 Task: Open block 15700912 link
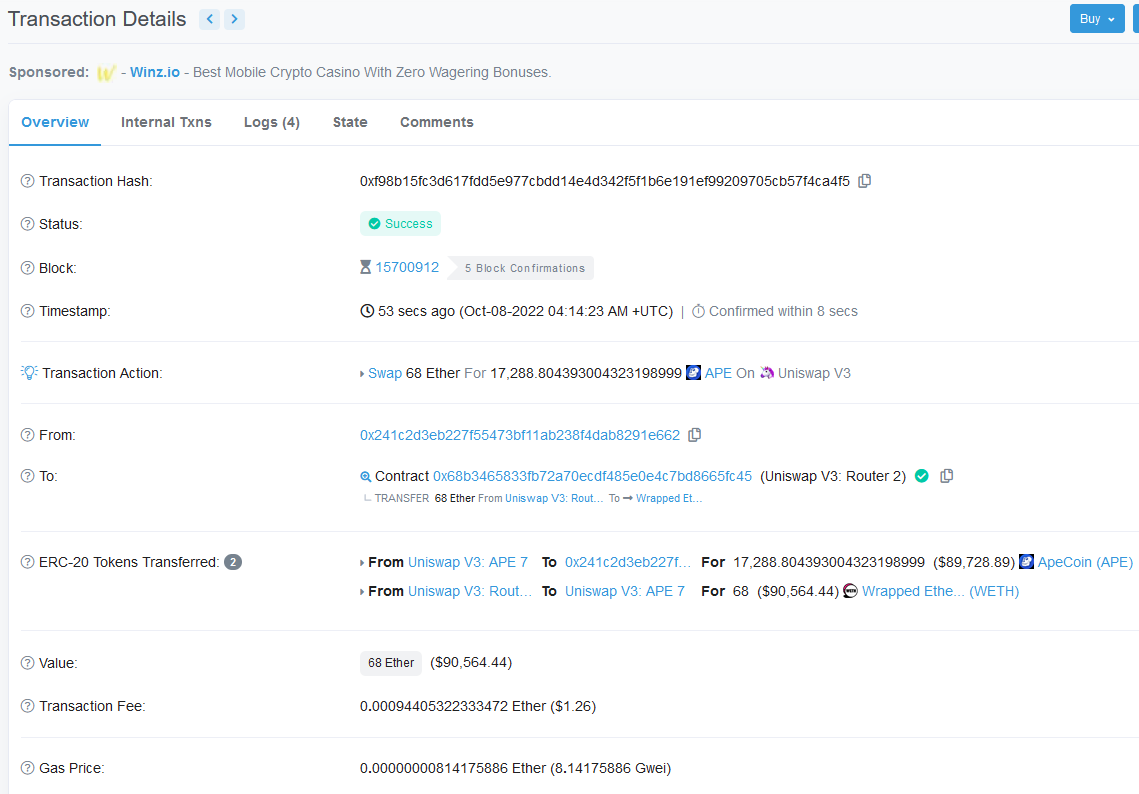tap(407, 267)
